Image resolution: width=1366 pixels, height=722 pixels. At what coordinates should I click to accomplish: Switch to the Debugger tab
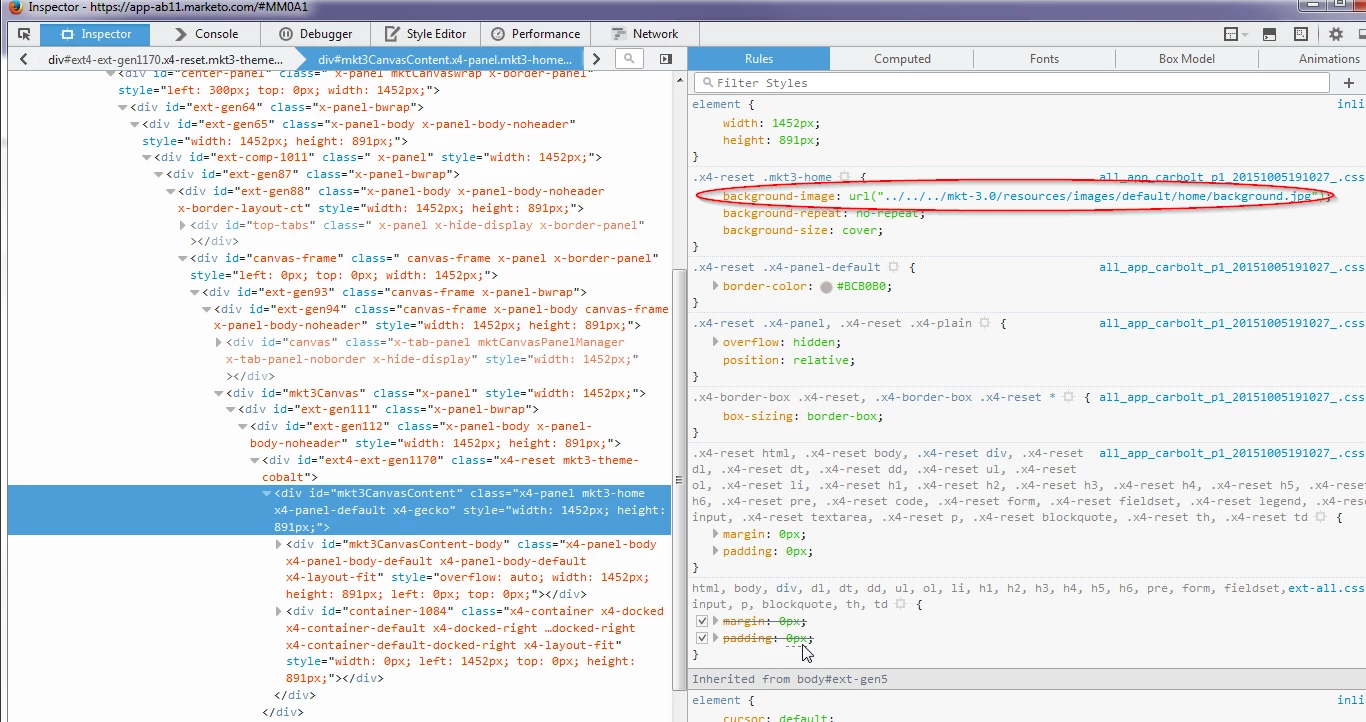[x=315, y=34]
